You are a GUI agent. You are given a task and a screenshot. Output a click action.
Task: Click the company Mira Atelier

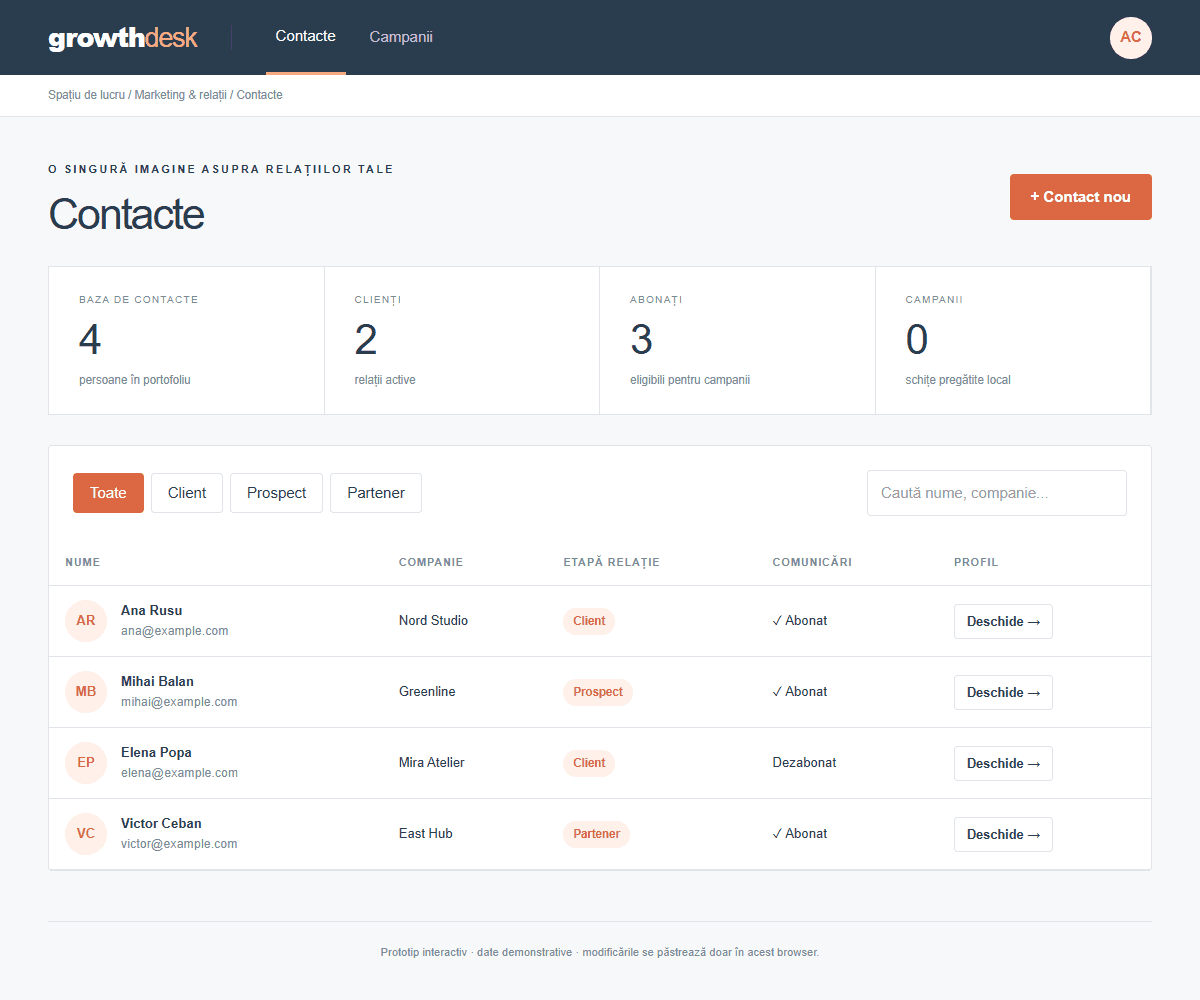(432, 763)
